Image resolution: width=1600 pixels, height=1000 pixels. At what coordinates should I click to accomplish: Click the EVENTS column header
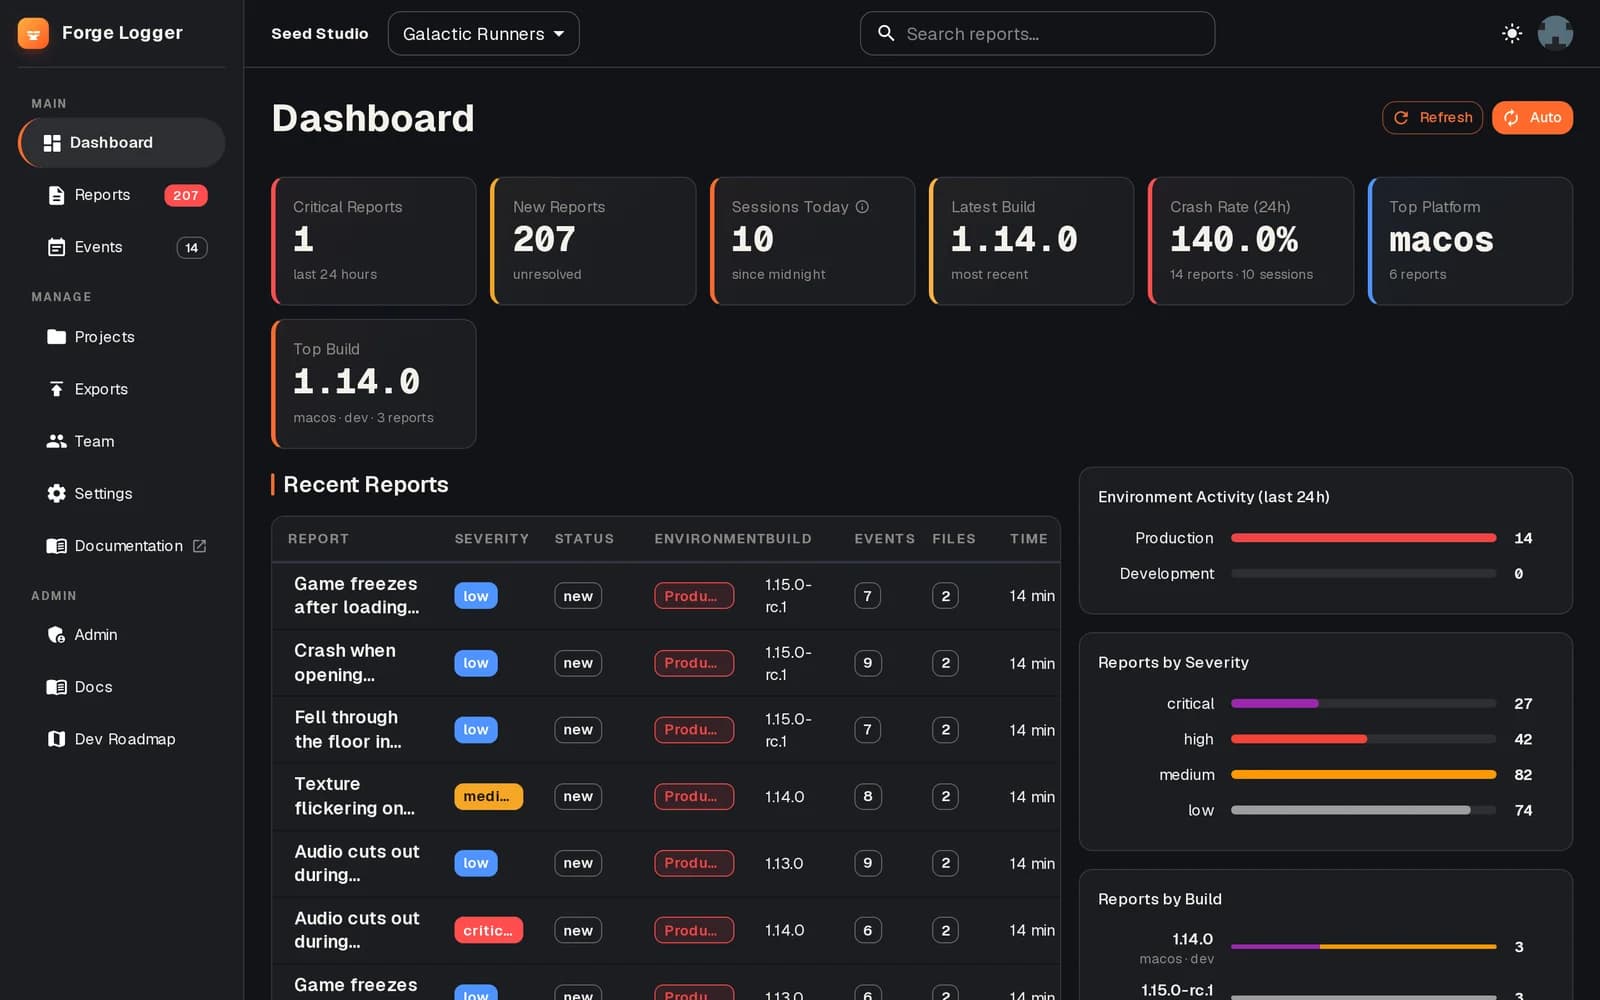point(884,539)
